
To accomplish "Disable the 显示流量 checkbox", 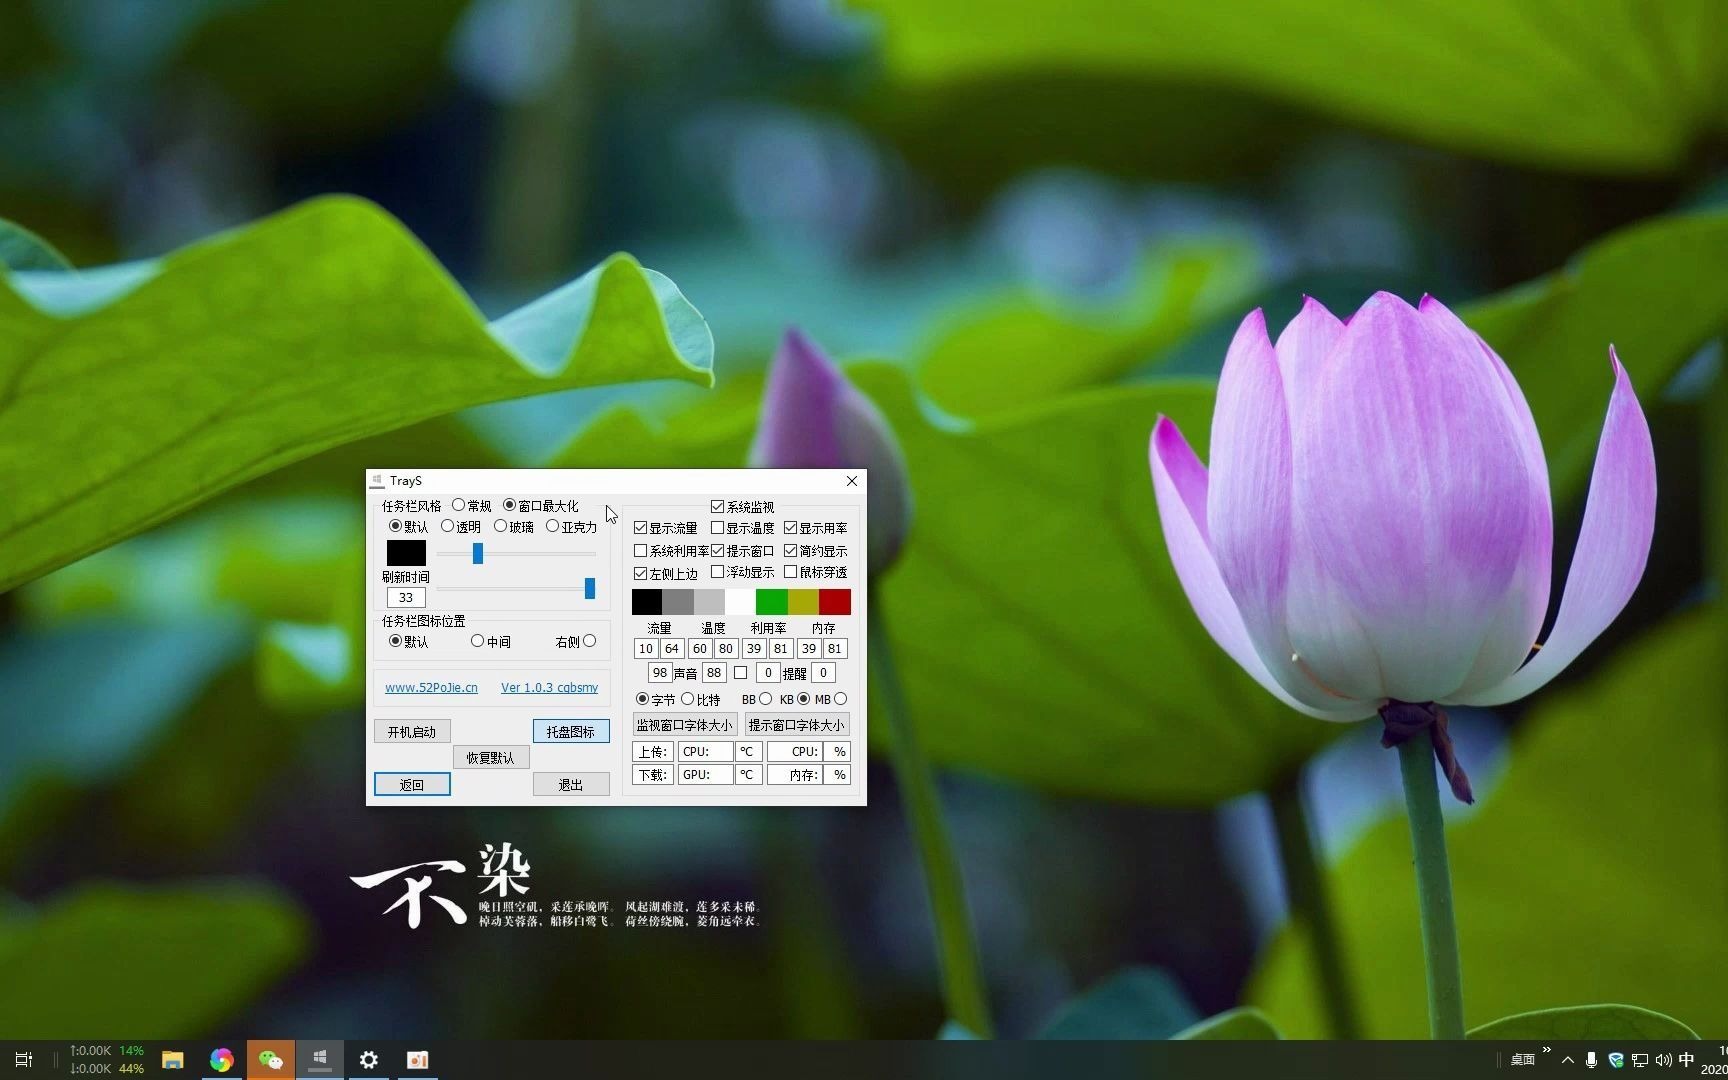I will (x=640, y=528).
